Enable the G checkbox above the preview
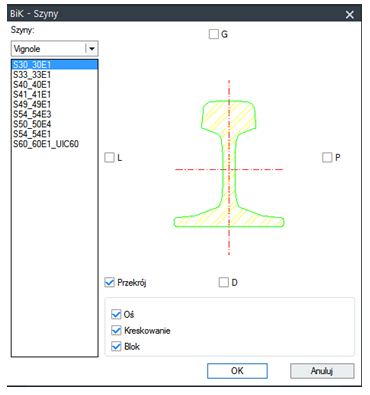 pos(214,34)
